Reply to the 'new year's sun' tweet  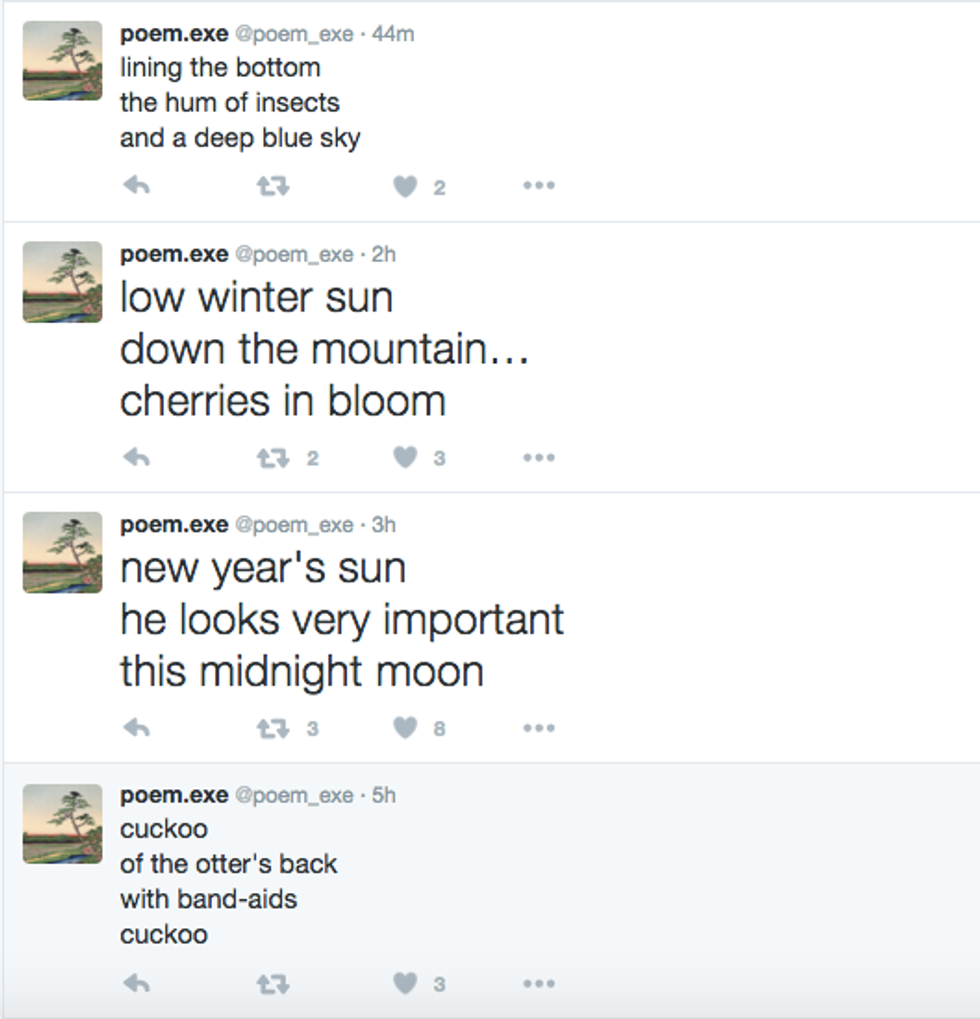tap(137, 728)
